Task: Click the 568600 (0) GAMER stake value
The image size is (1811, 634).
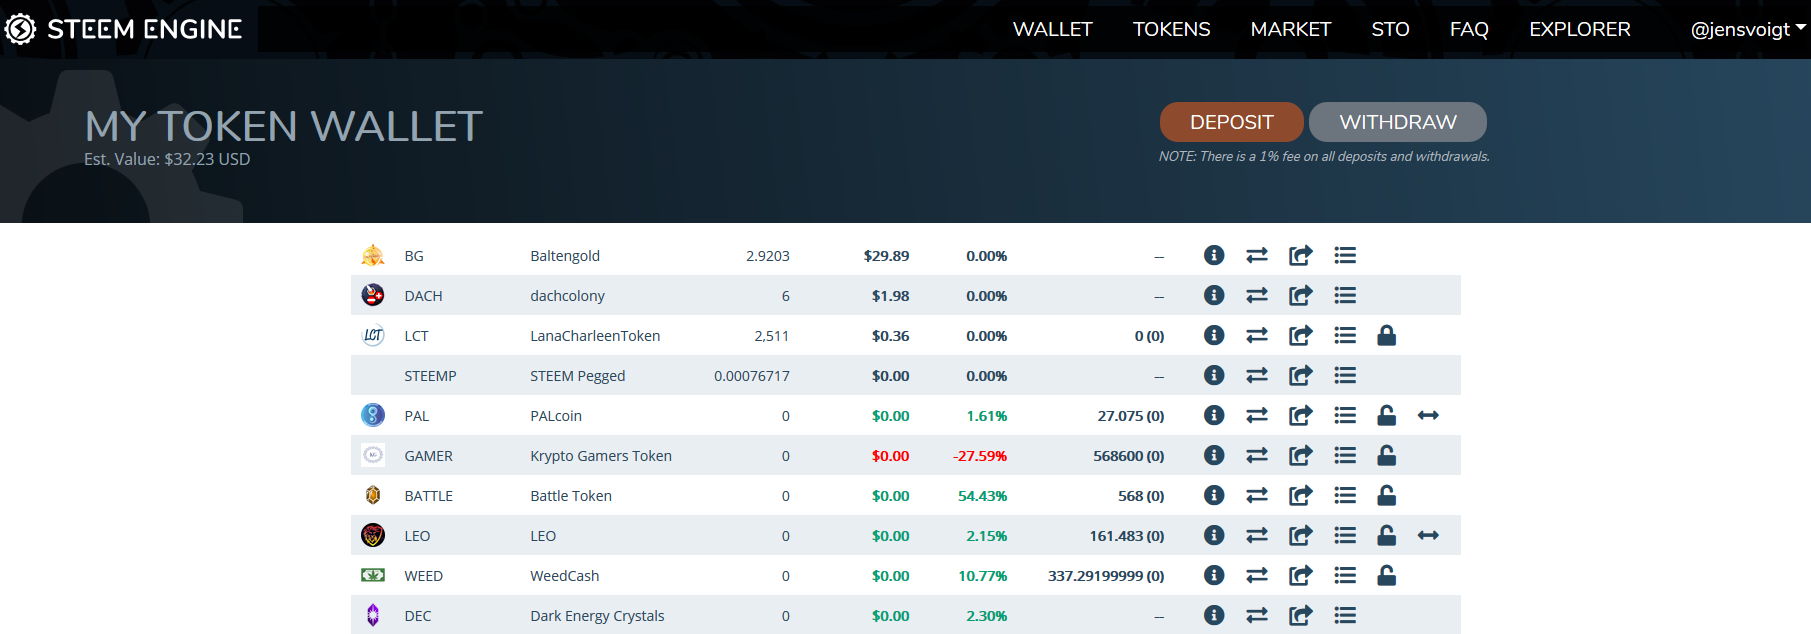Action: (1129, 456)
